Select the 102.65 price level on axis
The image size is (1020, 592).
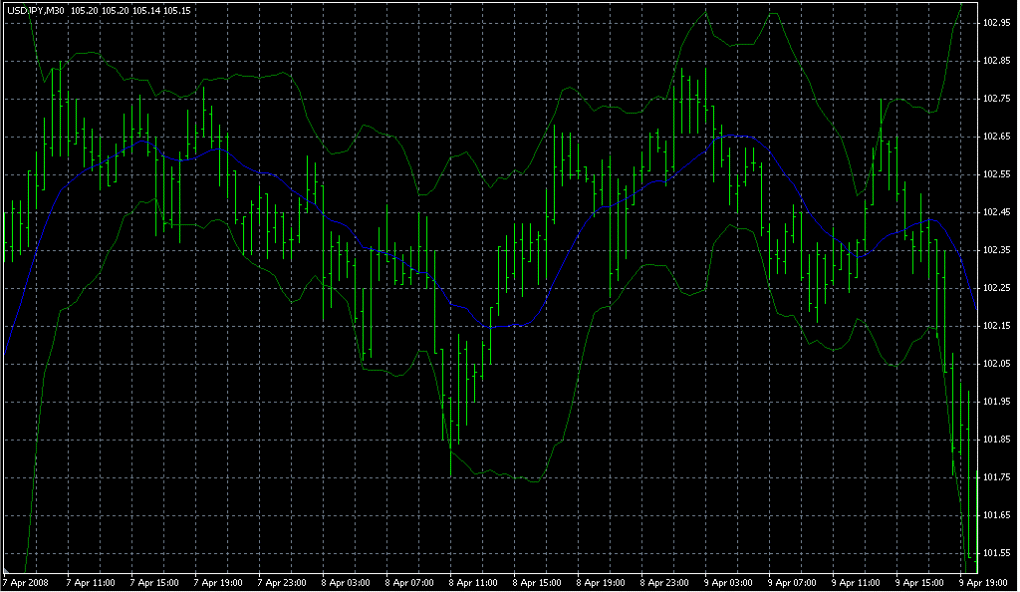coord(997,136)
